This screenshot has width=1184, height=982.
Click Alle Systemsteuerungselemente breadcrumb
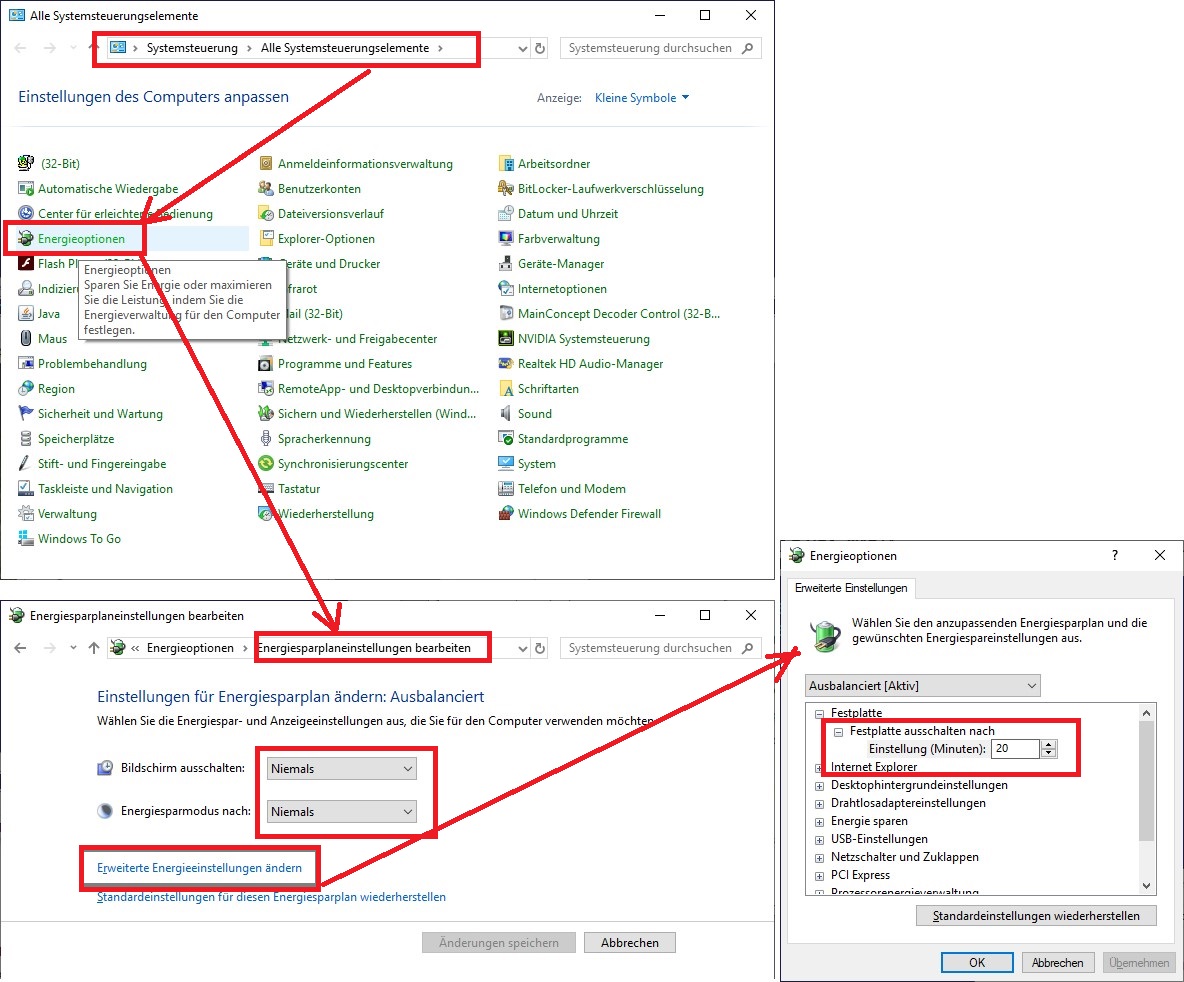pyautogui.click(x=345, y=48)
